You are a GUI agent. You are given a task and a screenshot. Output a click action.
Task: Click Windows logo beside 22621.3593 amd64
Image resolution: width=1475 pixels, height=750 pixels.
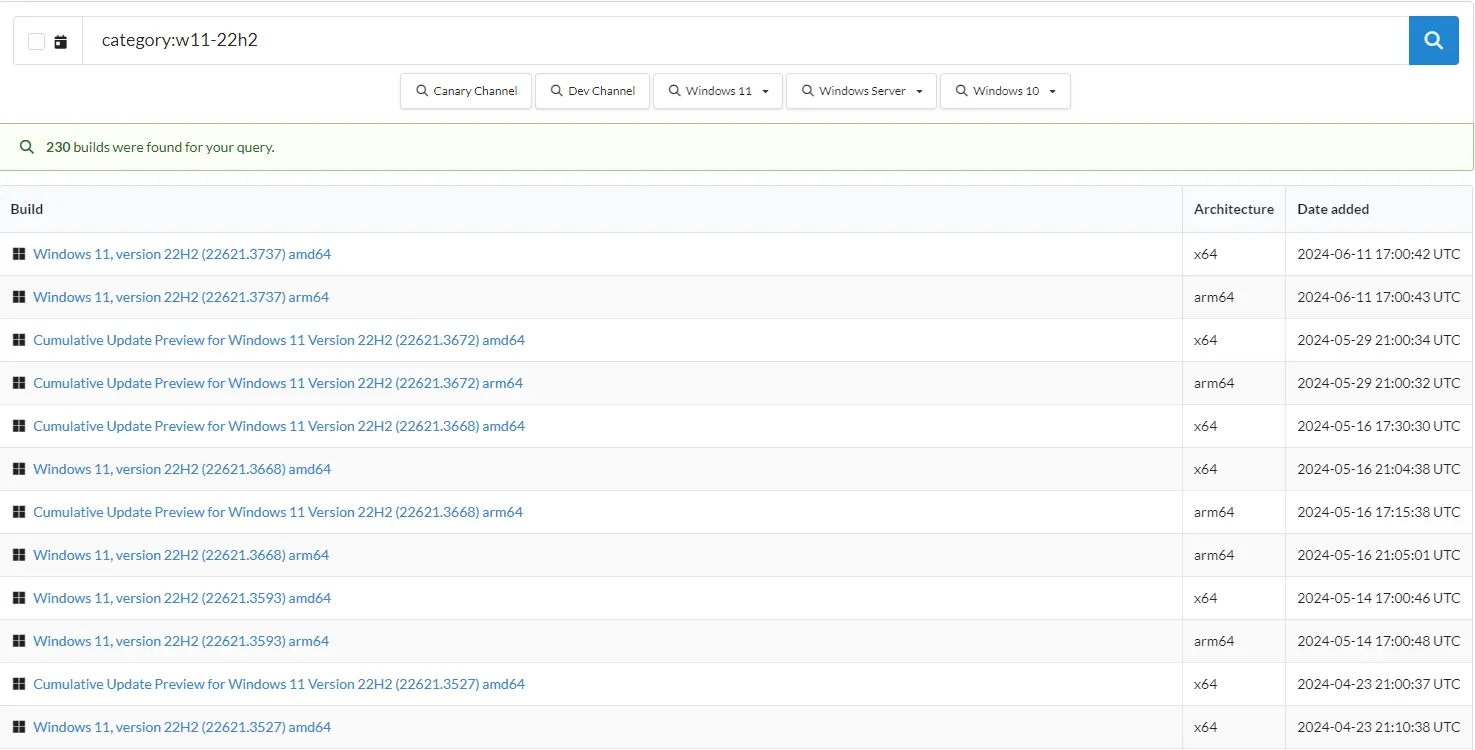18,598
